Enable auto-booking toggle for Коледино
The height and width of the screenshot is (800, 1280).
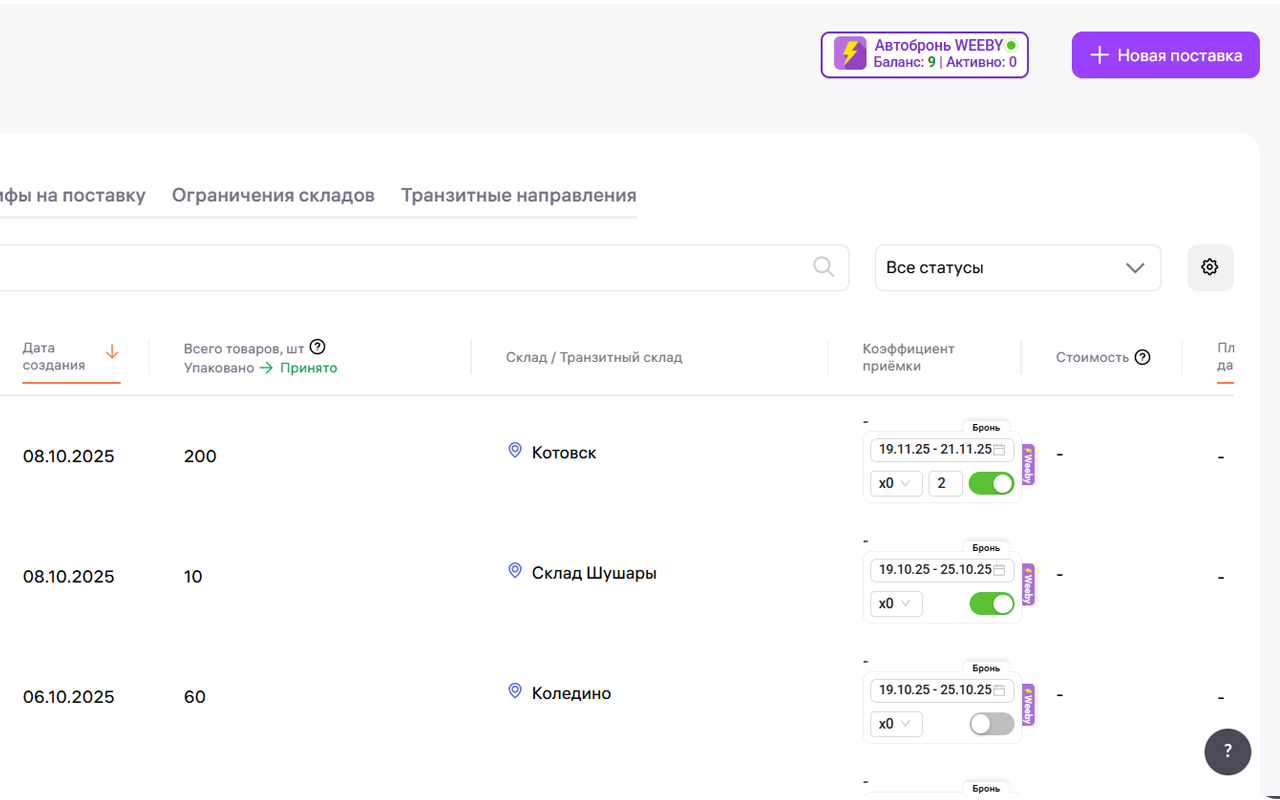pyautogui.click(x=992, y=724)
